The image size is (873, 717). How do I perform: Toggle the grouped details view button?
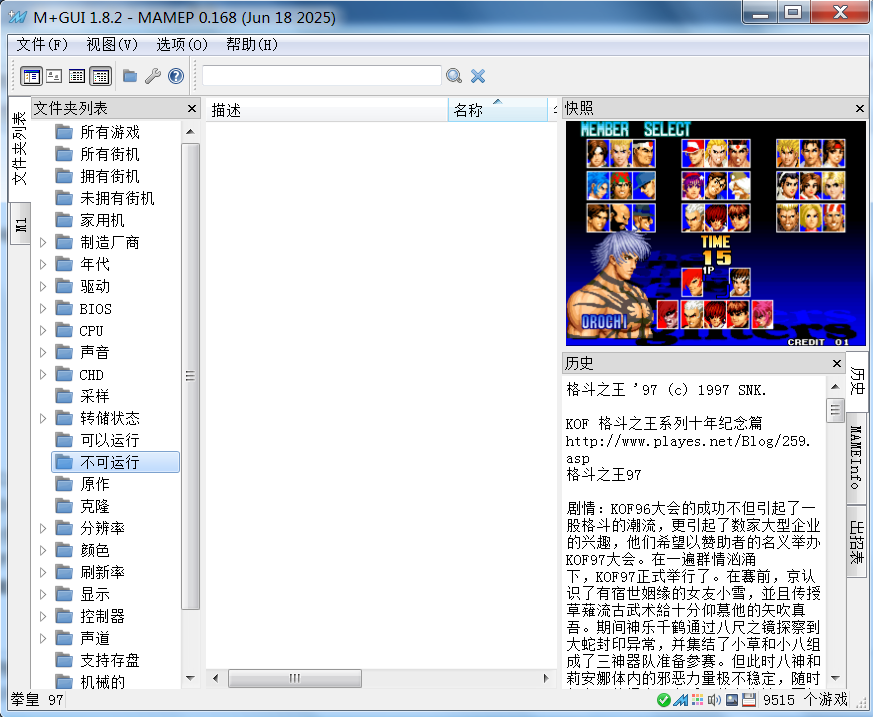(x=100, y=76)
